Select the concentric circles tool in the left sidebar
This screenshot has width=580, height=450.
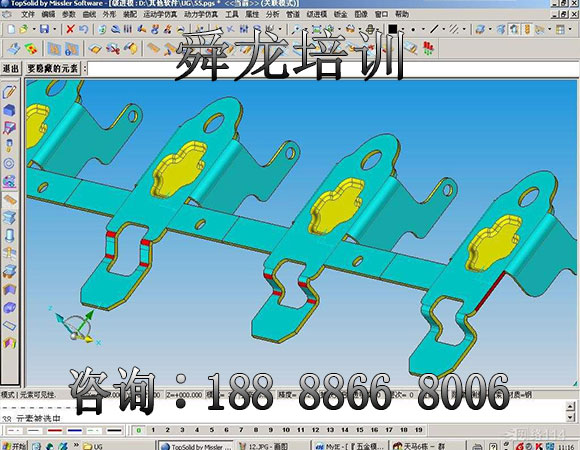coord(9,163)
